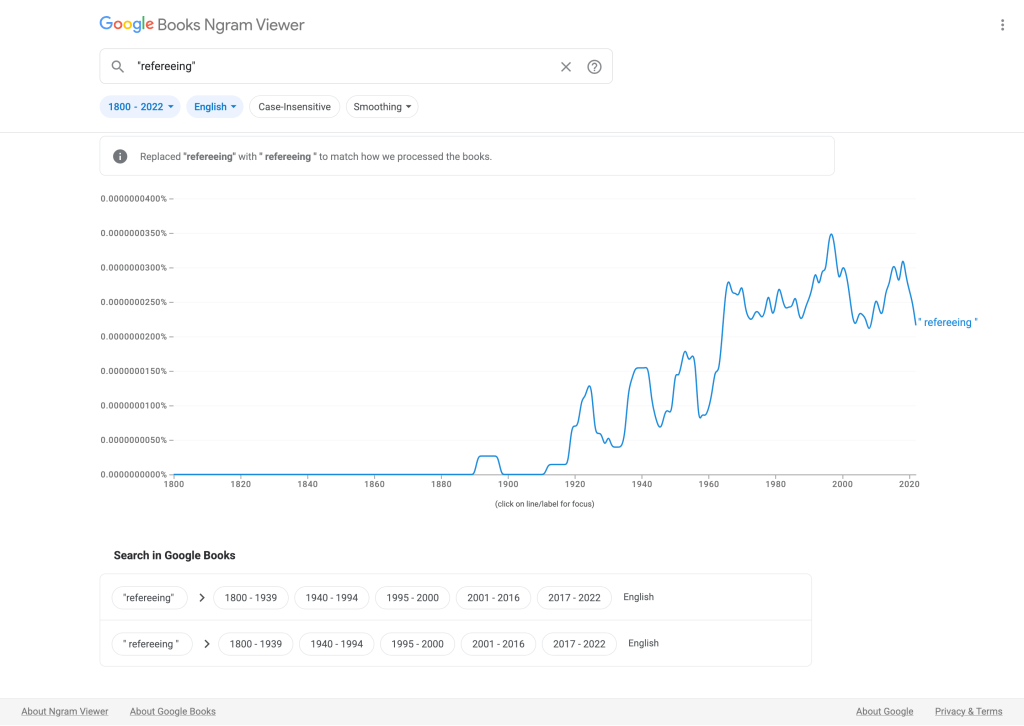The image size is (1024, 726).
Task: Click the info icon in replacement notice
Action: coord(120,156)
